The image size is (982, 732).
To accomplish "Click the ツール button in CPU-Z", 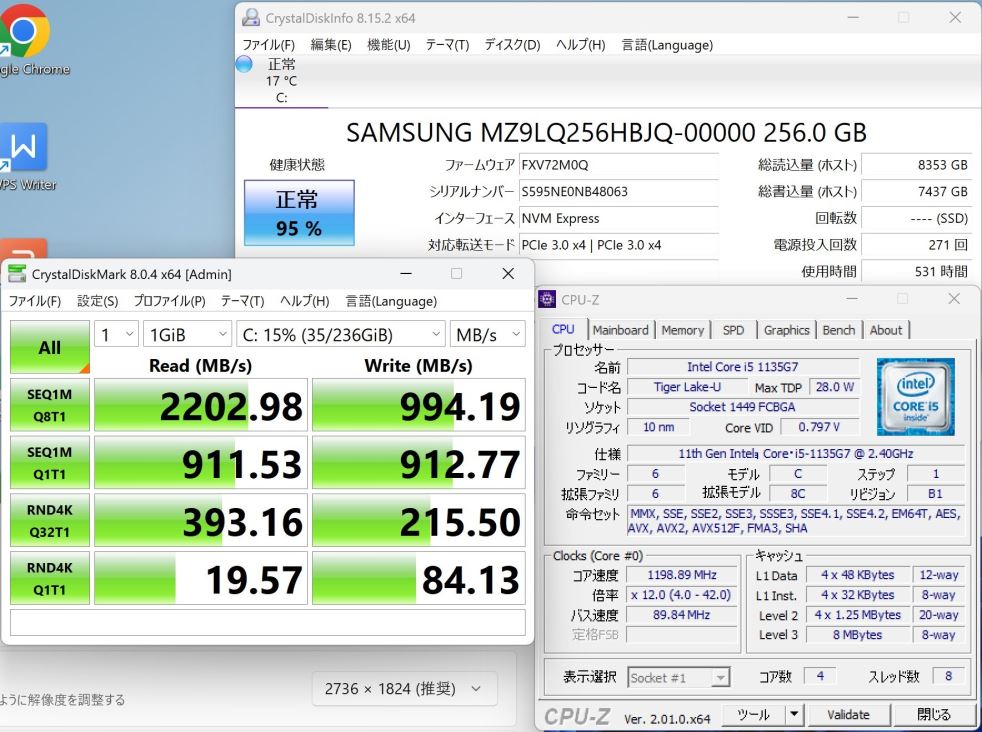I will tap(753, 714).
